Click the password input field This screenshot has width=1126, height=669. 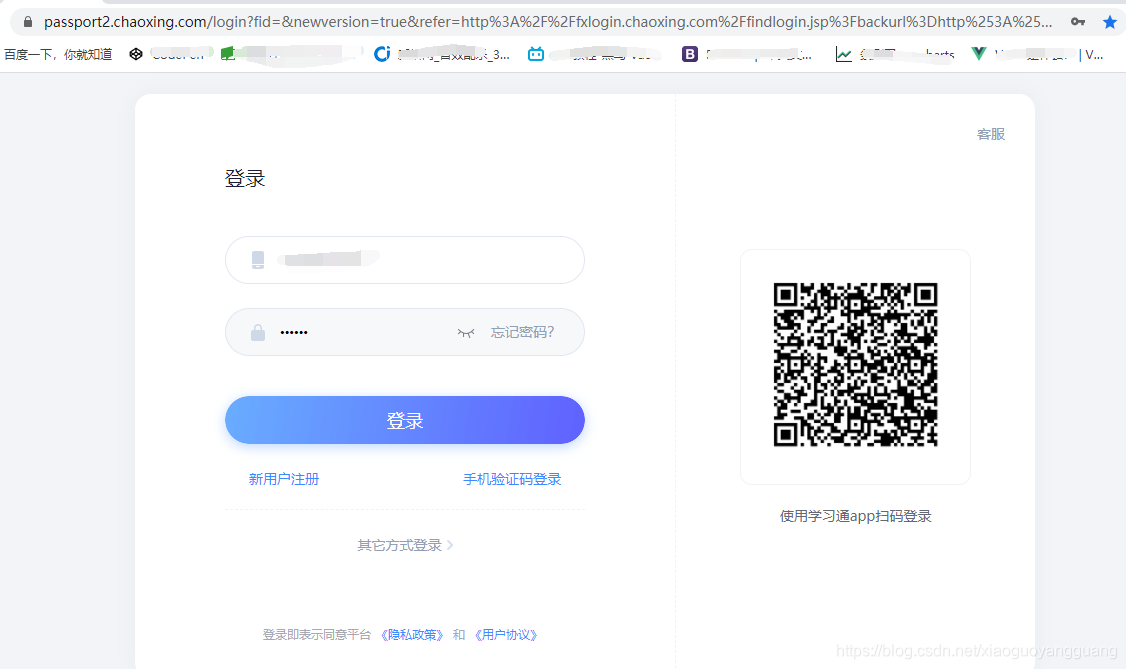[x=405, y=332]
